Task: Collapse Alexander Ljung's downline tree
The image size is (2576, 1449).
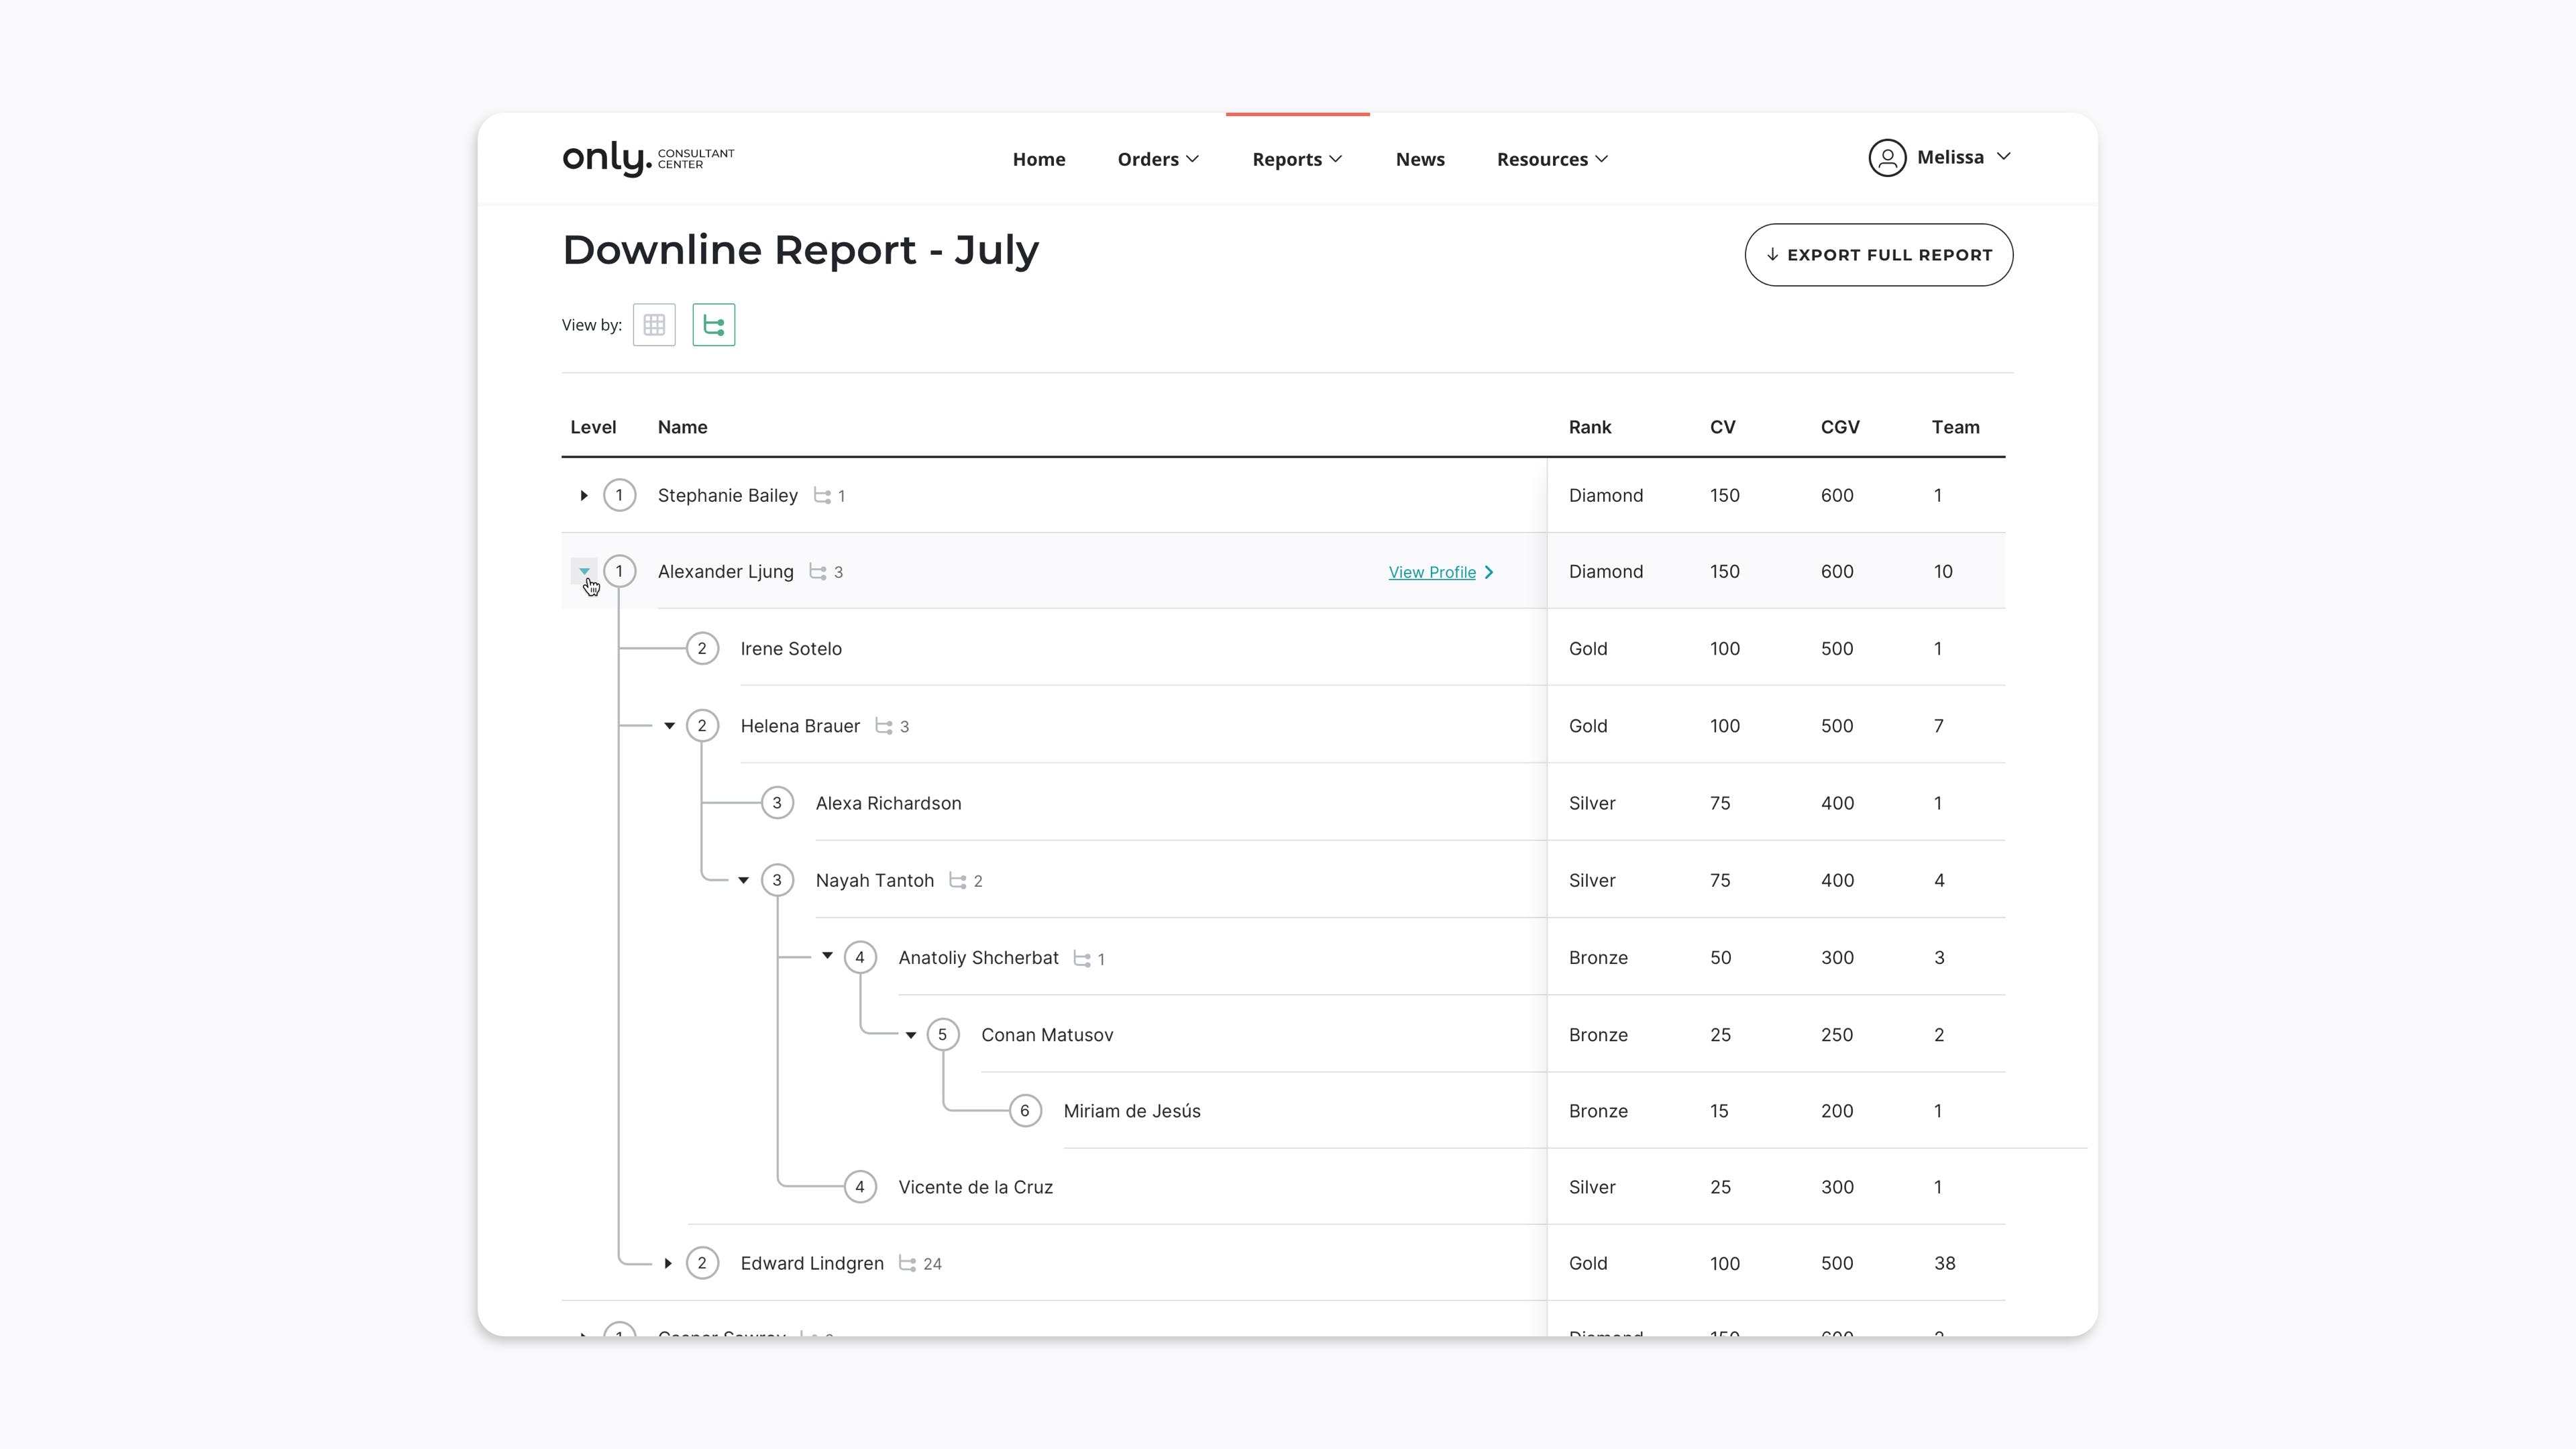Action: pyautogui.click(x=584, y=572)
